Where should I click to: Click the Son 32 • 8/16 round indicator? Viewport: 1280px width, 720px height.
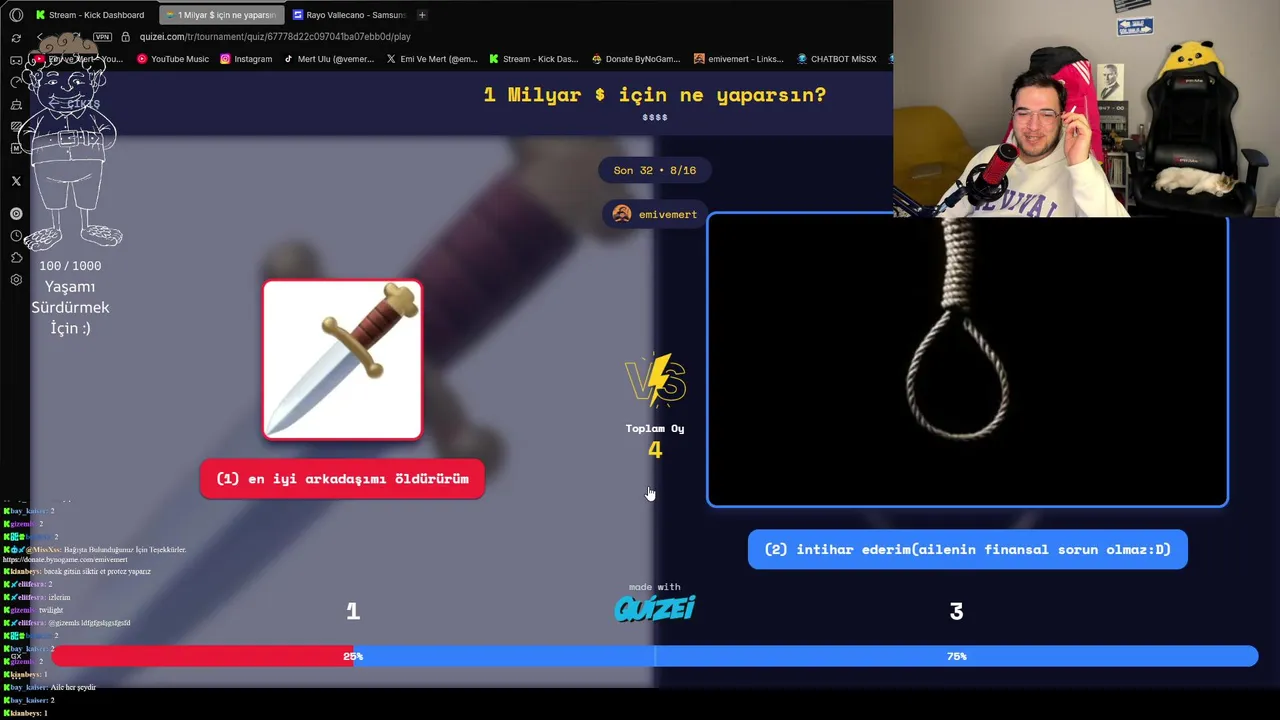655,170
